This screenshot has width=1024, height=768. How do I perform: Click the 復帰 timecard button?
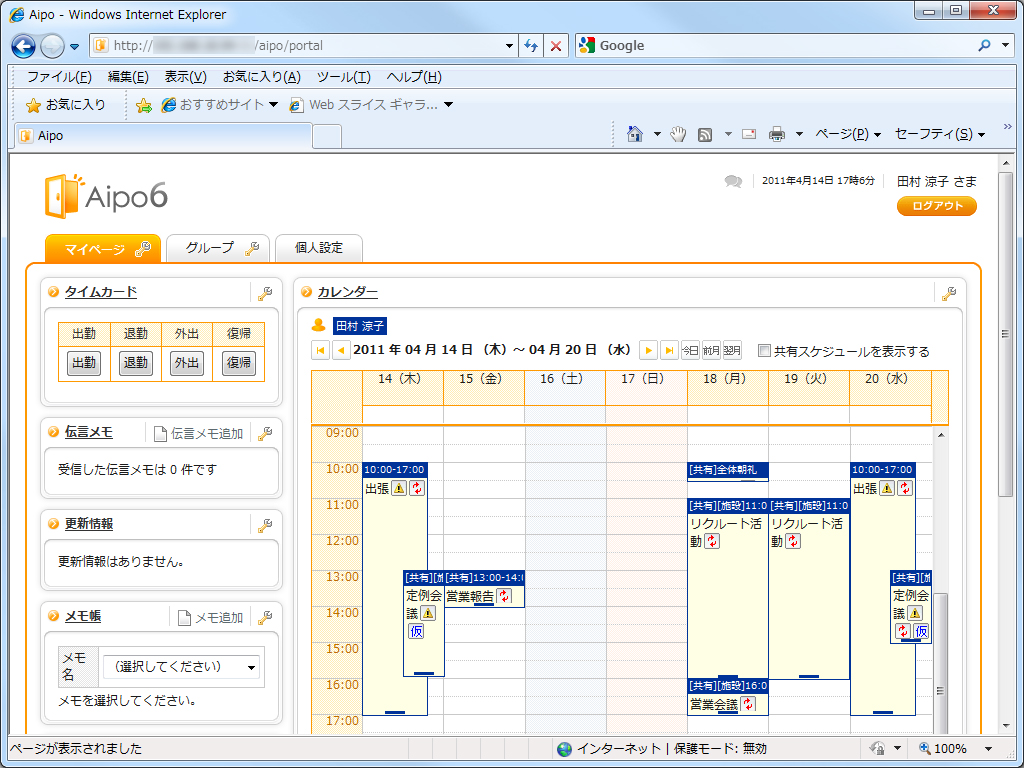[238, 363]
